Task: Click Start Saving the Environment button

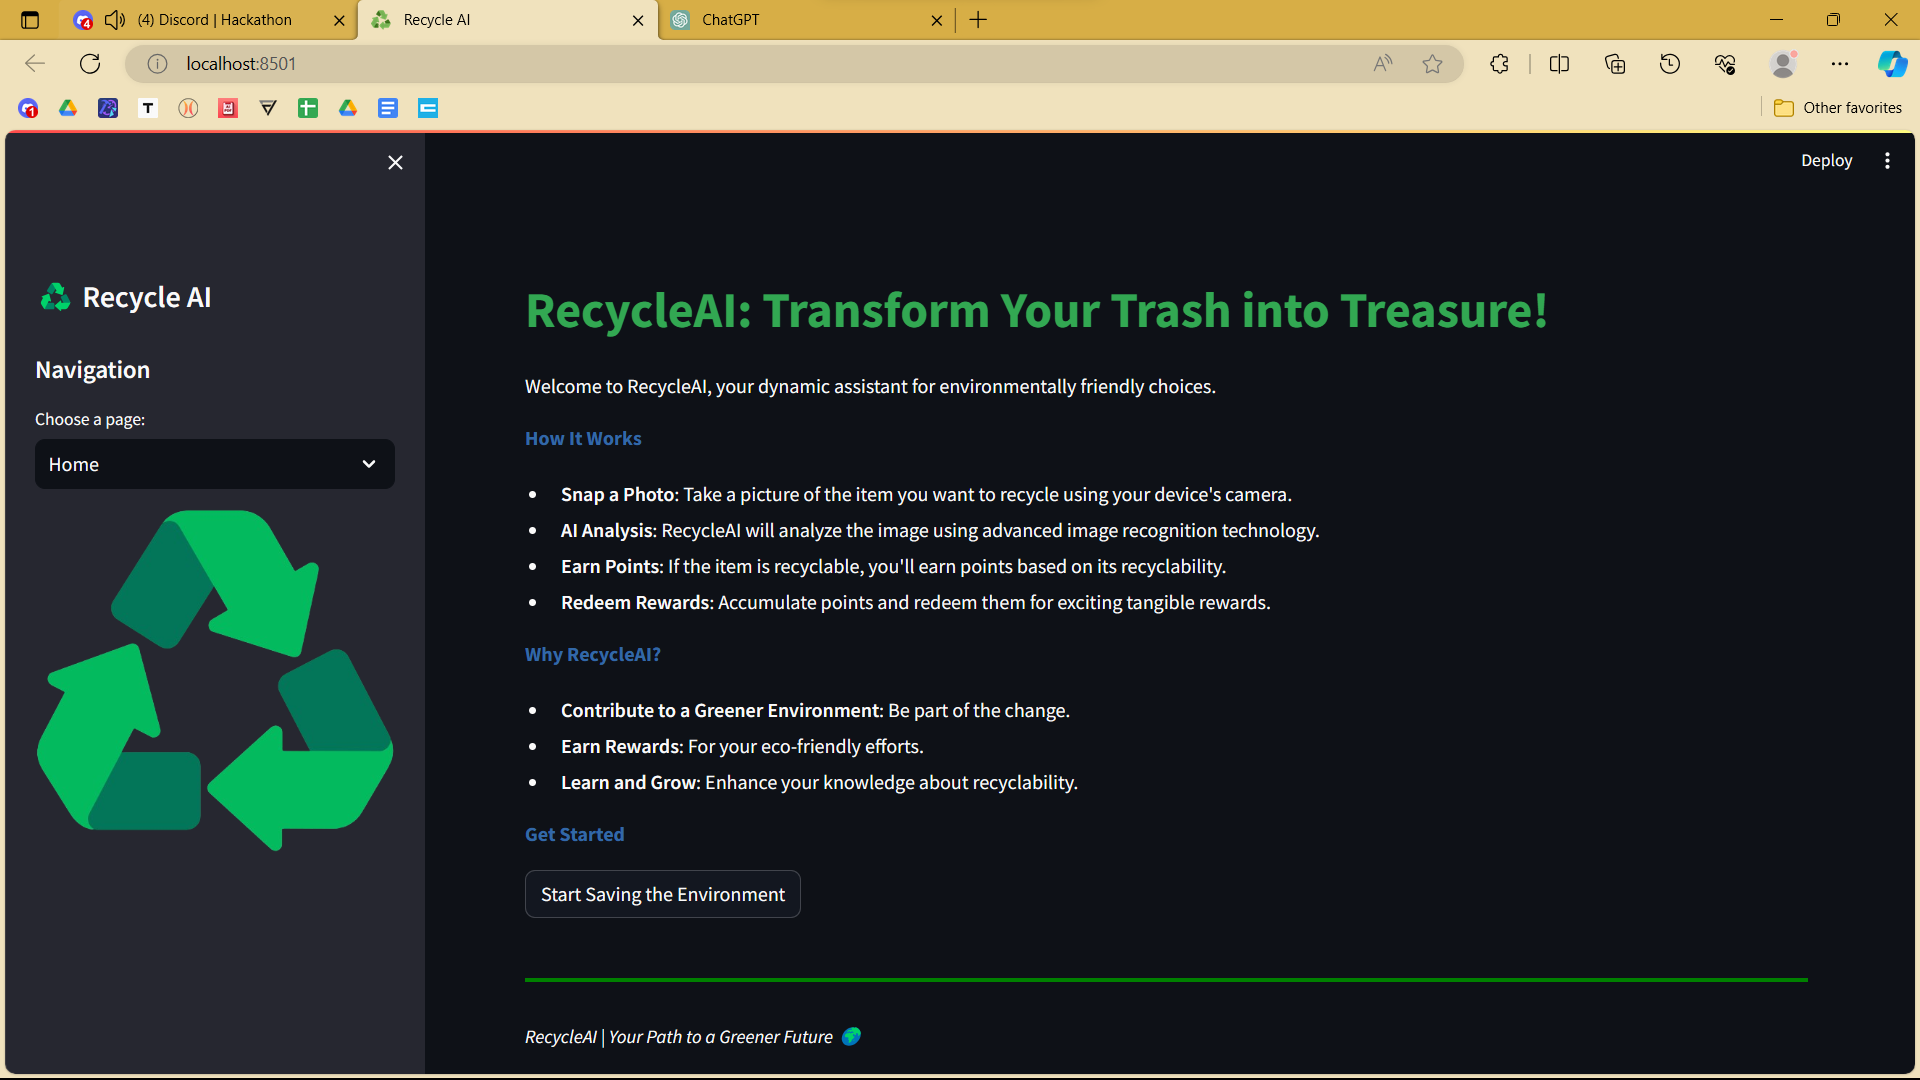Action: tap(662, 894)
